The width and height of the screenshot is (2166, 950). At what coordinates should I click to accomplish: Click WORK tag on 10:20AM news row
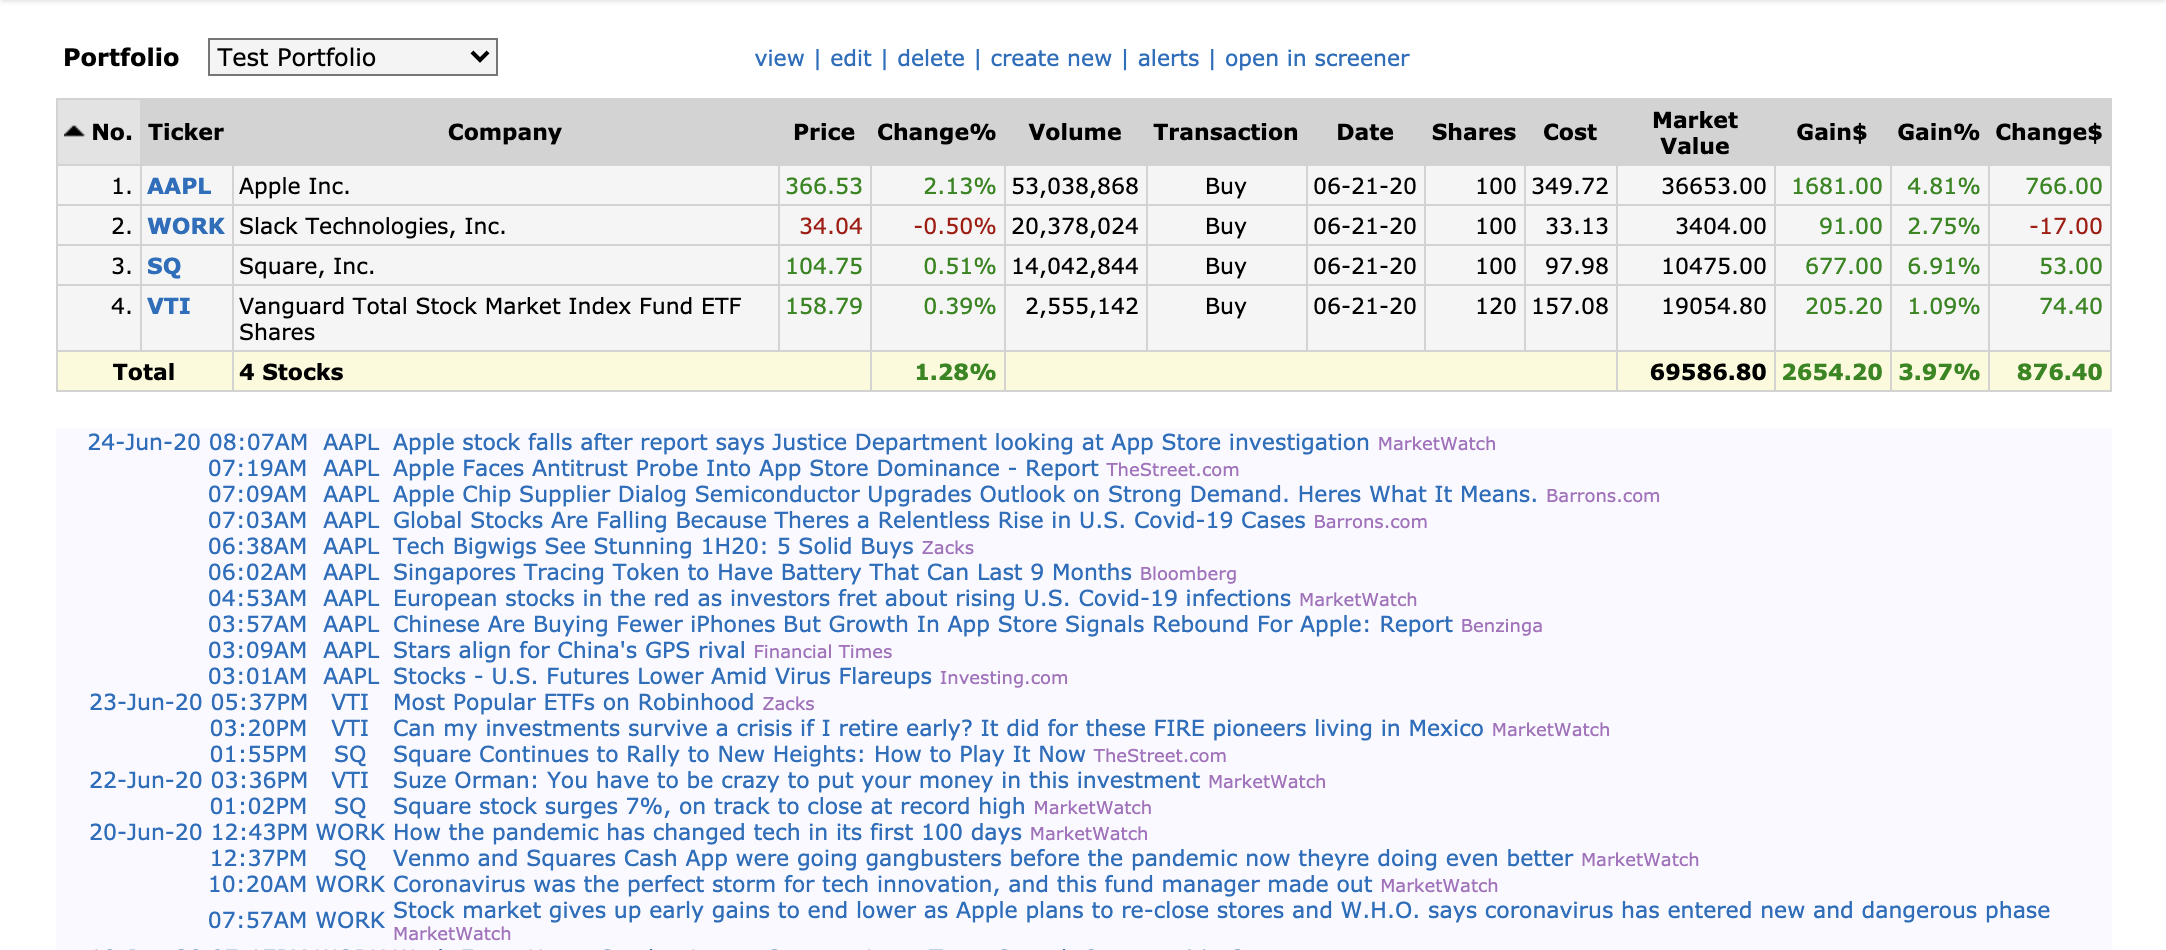pyautogui.click(x=350, y=884)
